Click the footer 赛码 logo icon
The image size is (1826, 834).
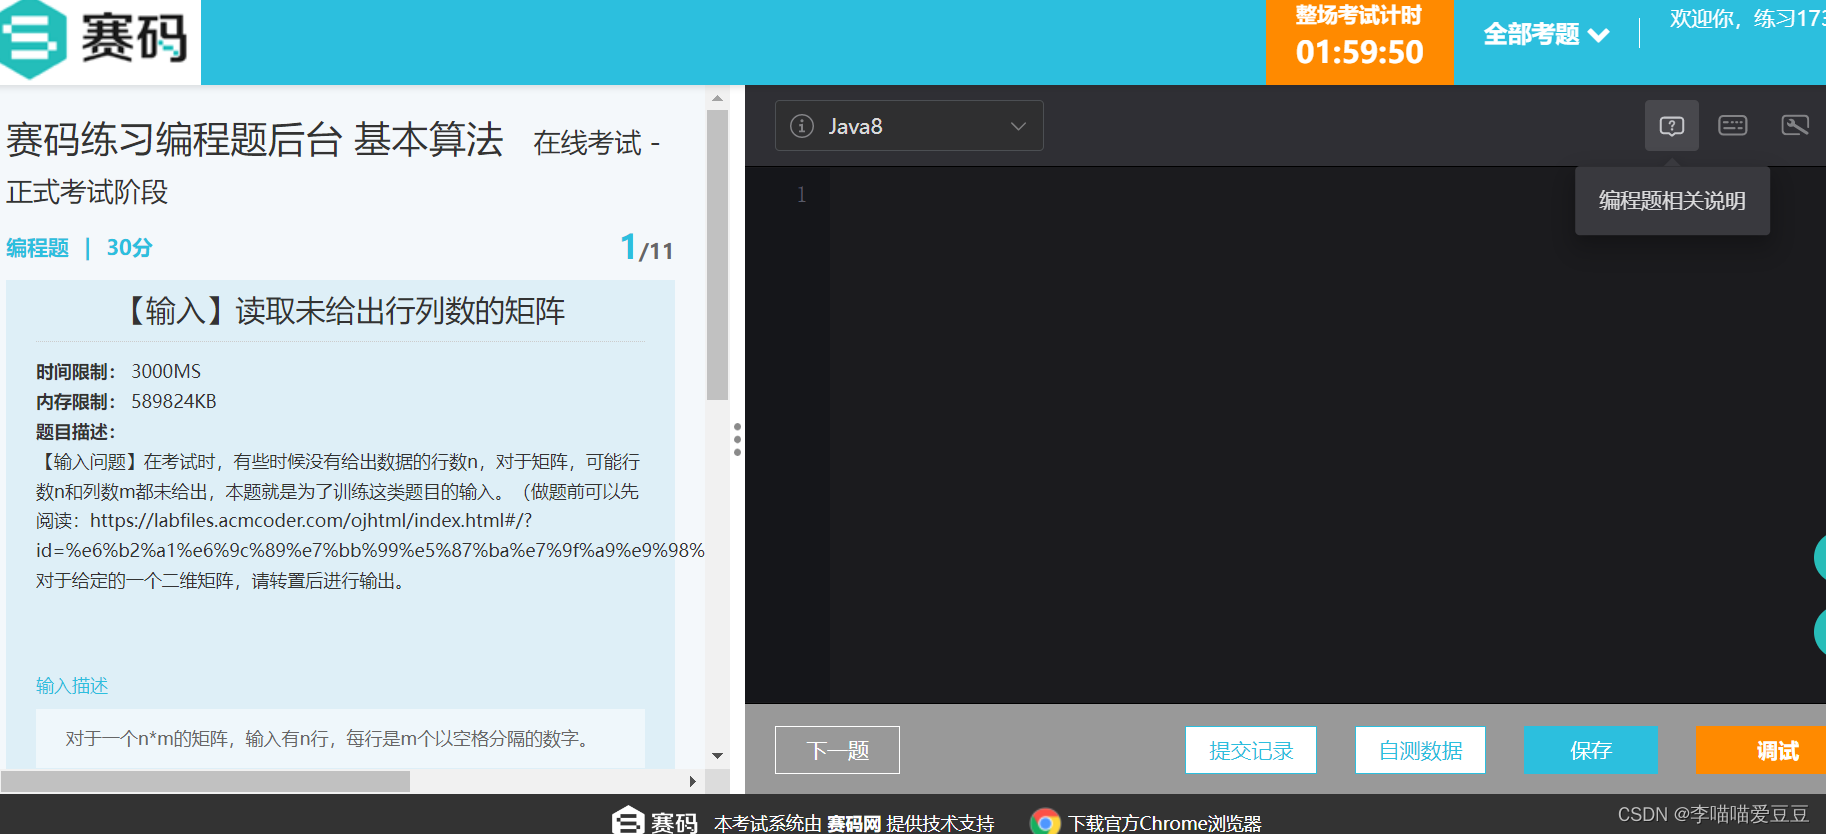point(627,821)
